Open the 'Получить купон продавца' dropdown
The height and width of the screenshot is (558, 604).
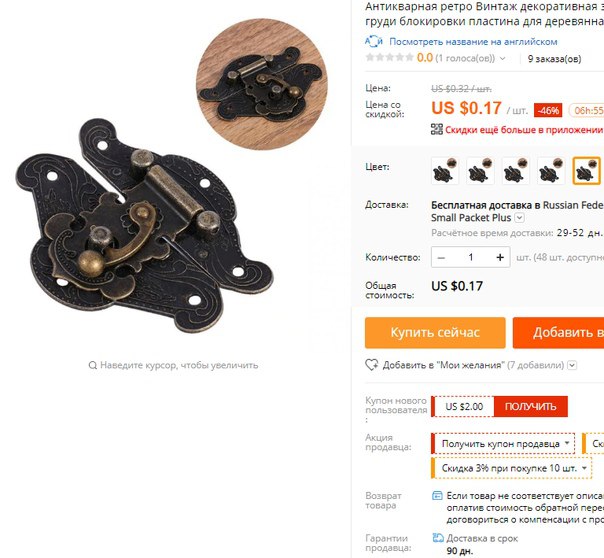(503, 444)
